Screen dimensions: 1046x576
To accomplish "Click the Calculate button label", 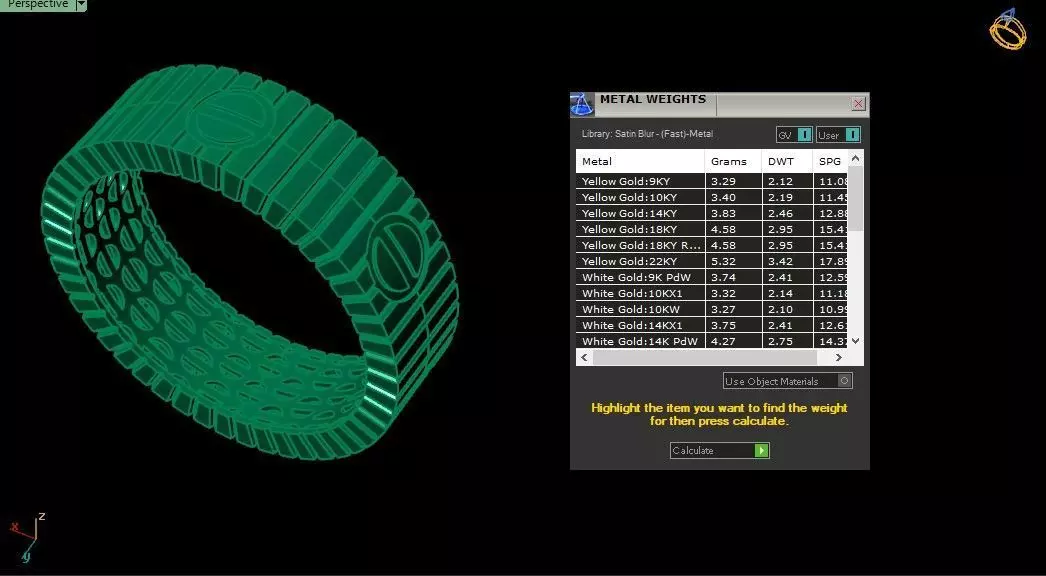I will [693, 451].
